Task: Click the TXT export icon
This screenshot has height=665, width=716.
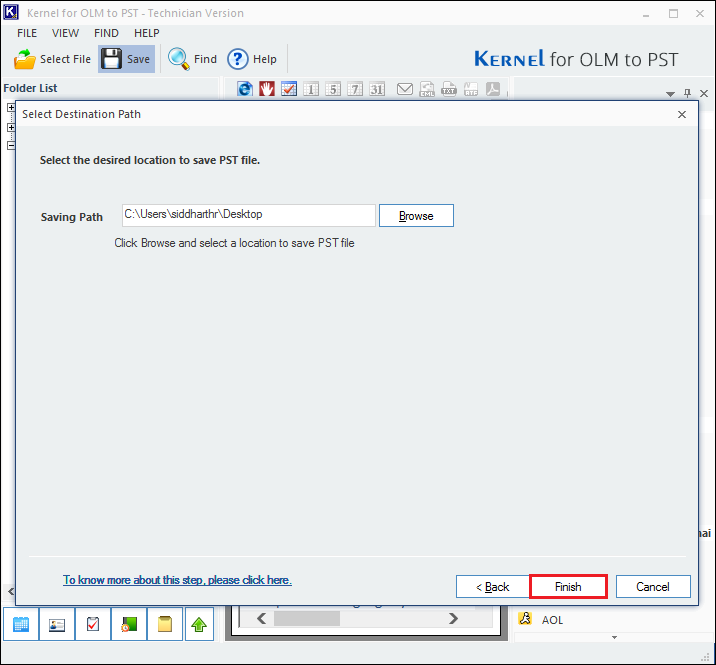Action: pyautogui.click(x=449, y=89)
